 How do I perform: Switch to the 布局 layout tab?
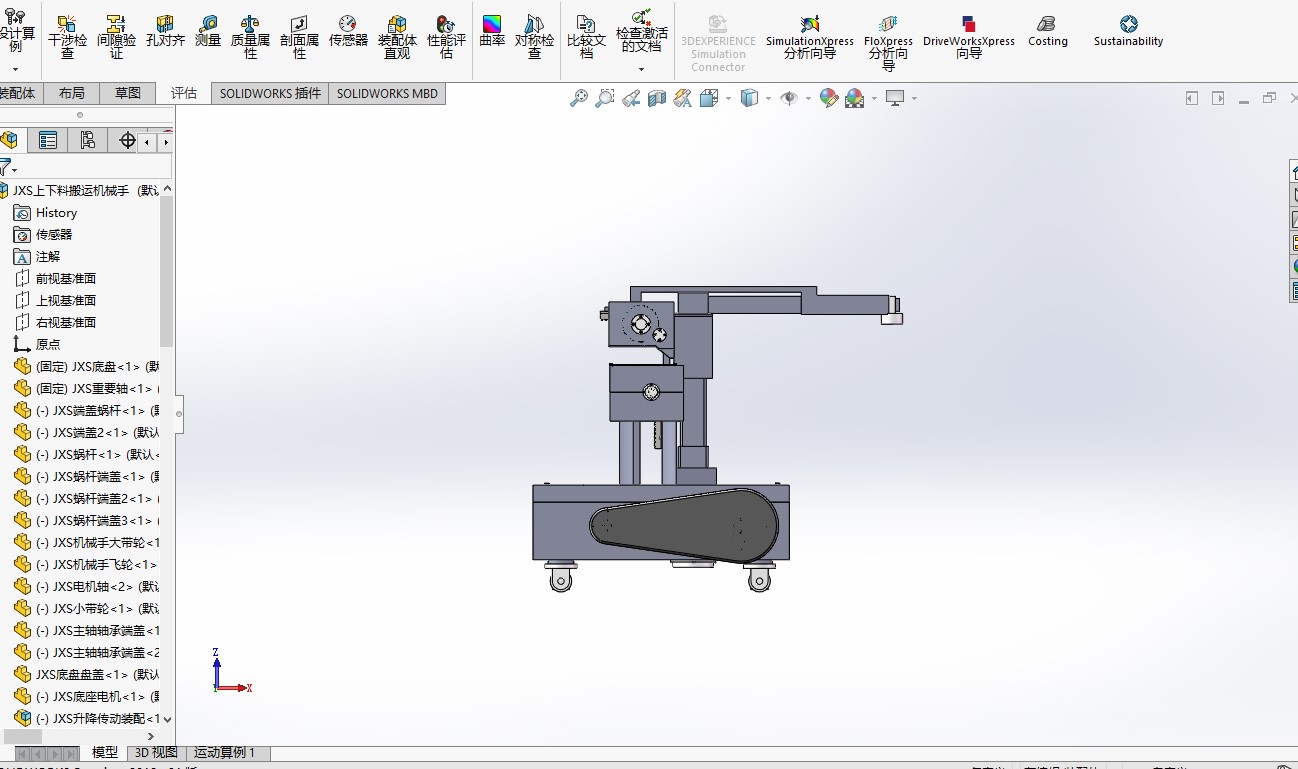[72, 93]
